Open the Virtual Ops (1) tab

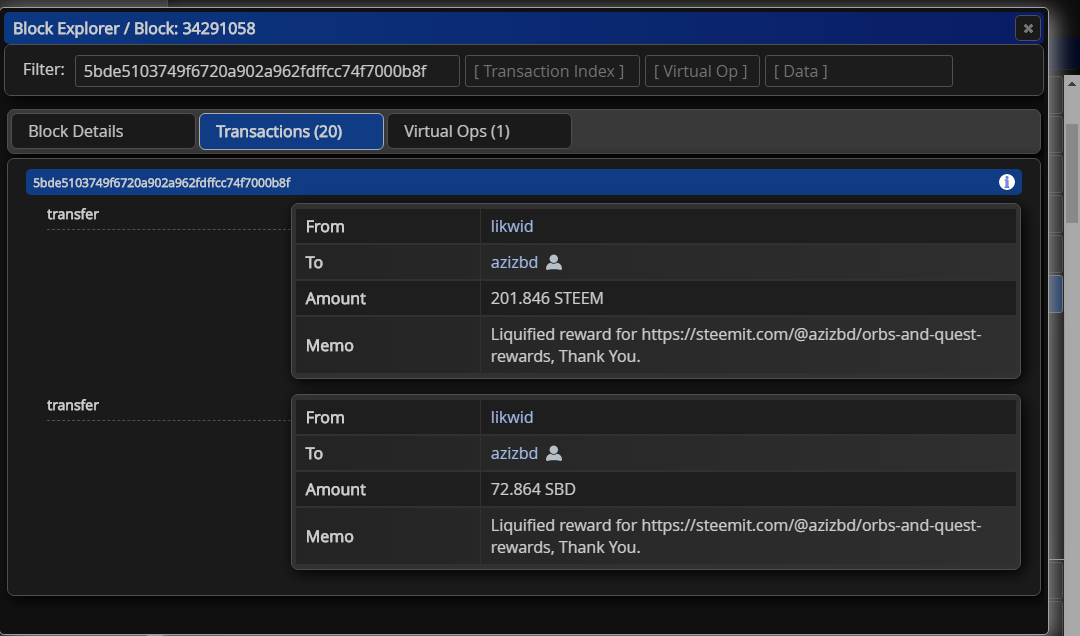(479, 131)
